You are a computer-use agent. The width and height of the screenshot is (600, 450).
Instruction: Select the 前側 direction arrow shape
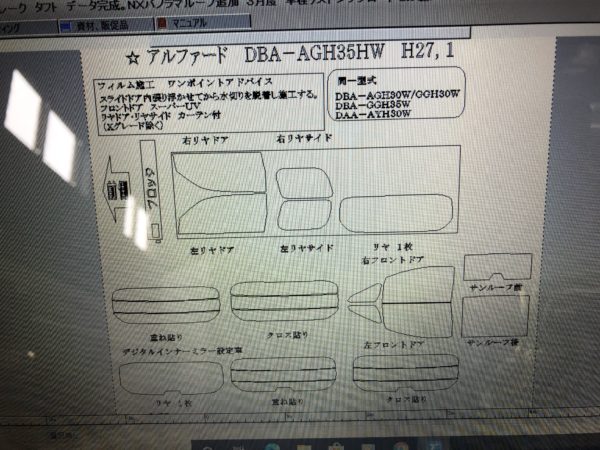point(117,189)
